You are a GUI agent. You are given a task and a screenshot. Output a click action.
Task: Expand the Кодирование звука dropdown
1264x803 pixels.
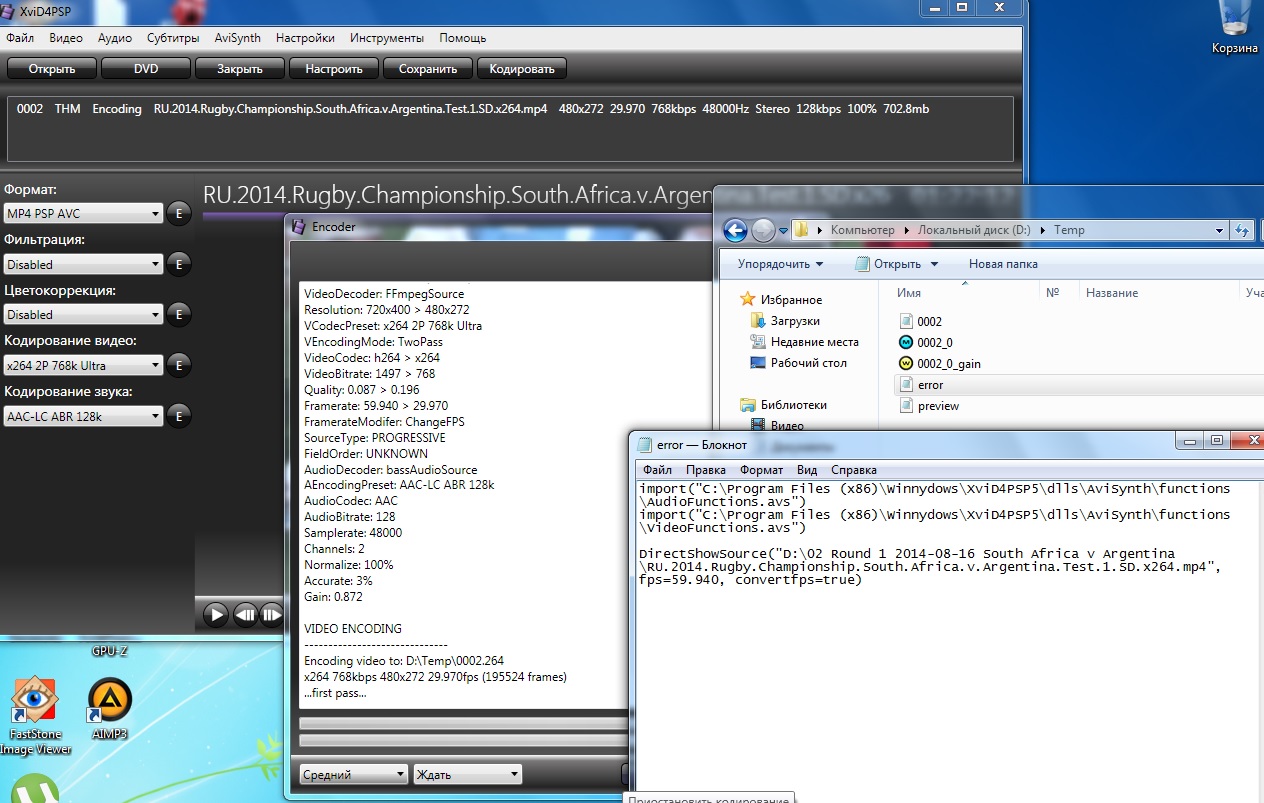pyautogui.click(x=83, y=416)
